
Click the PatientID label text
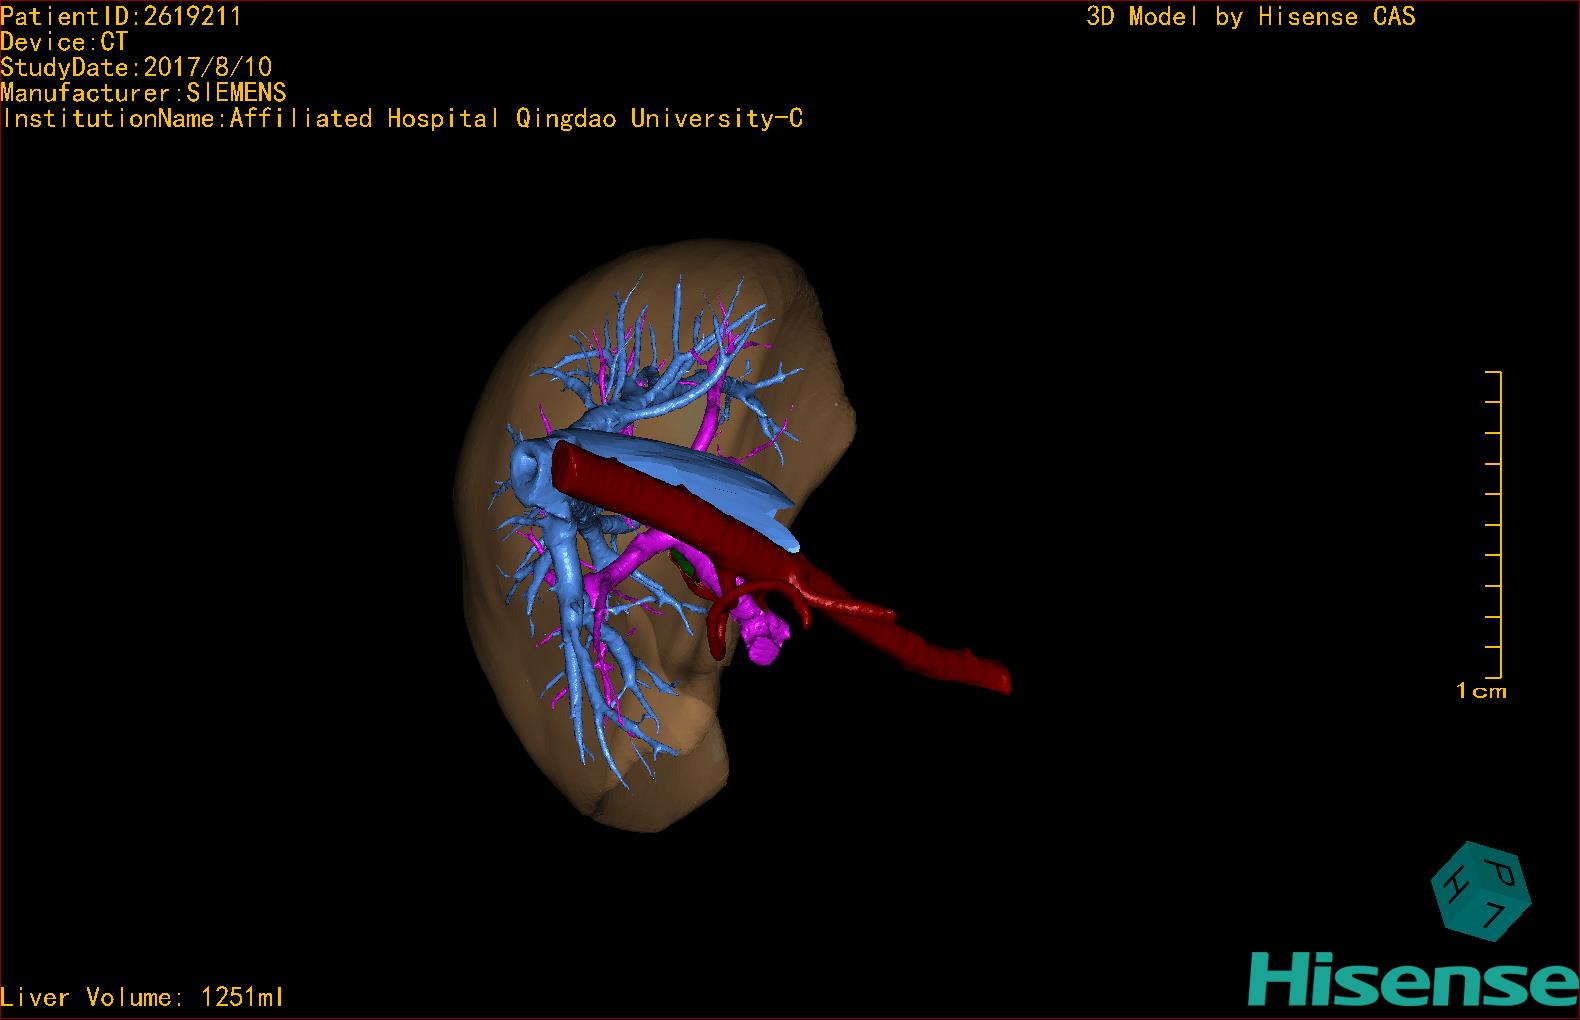click(120, 16)
